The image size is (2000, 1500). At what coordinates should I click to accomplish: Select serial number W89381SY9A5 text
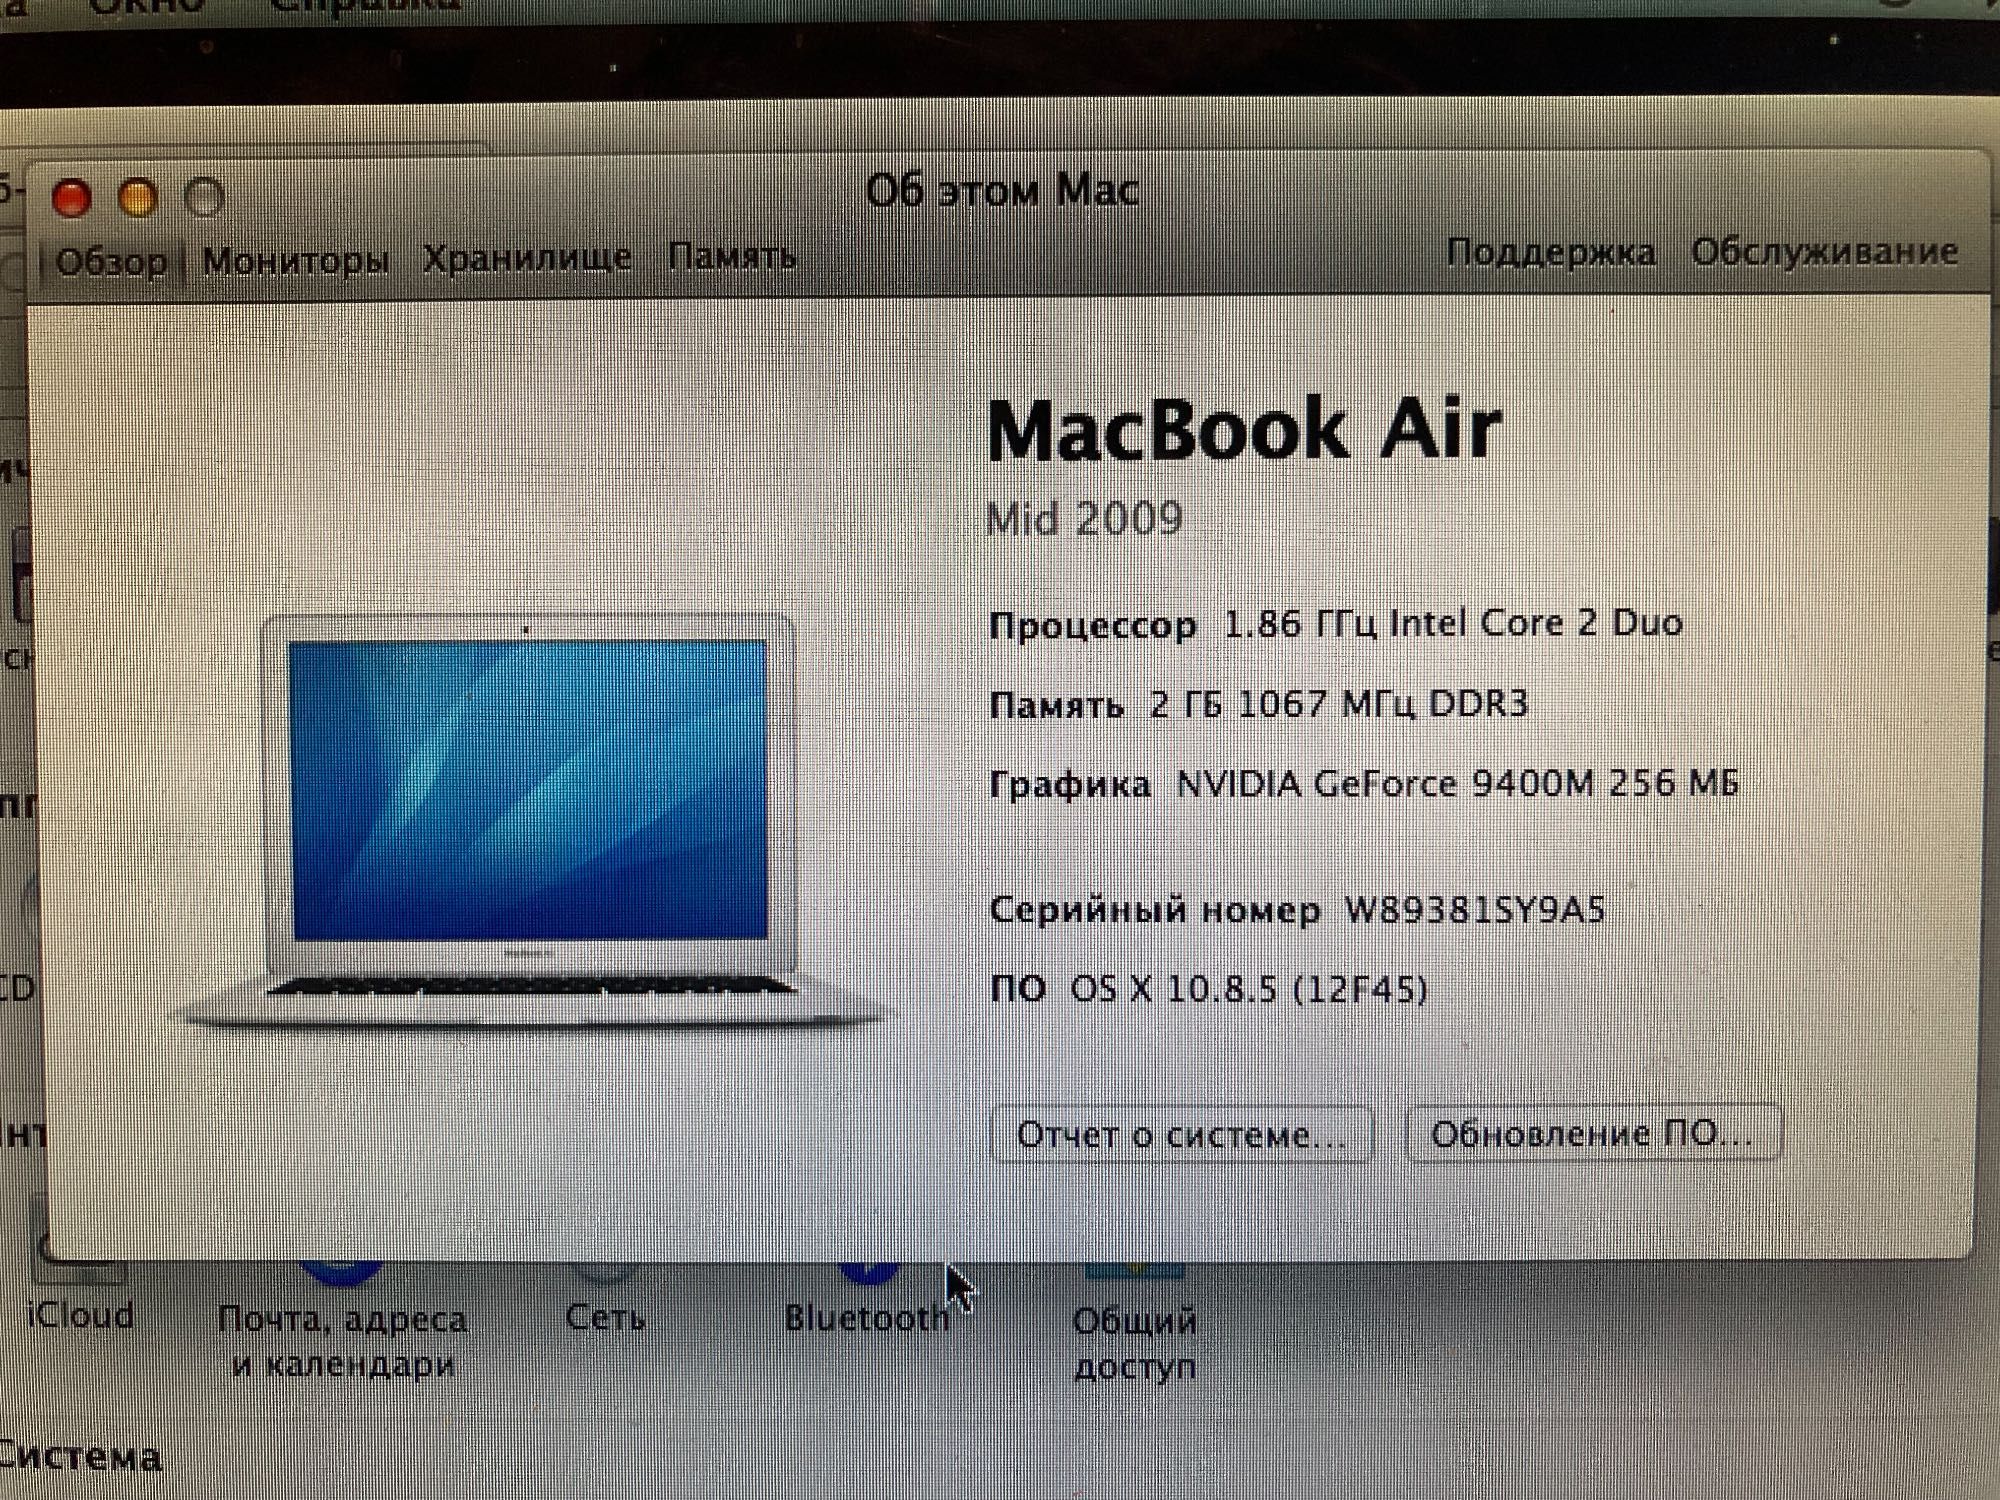coord(1473,910)
